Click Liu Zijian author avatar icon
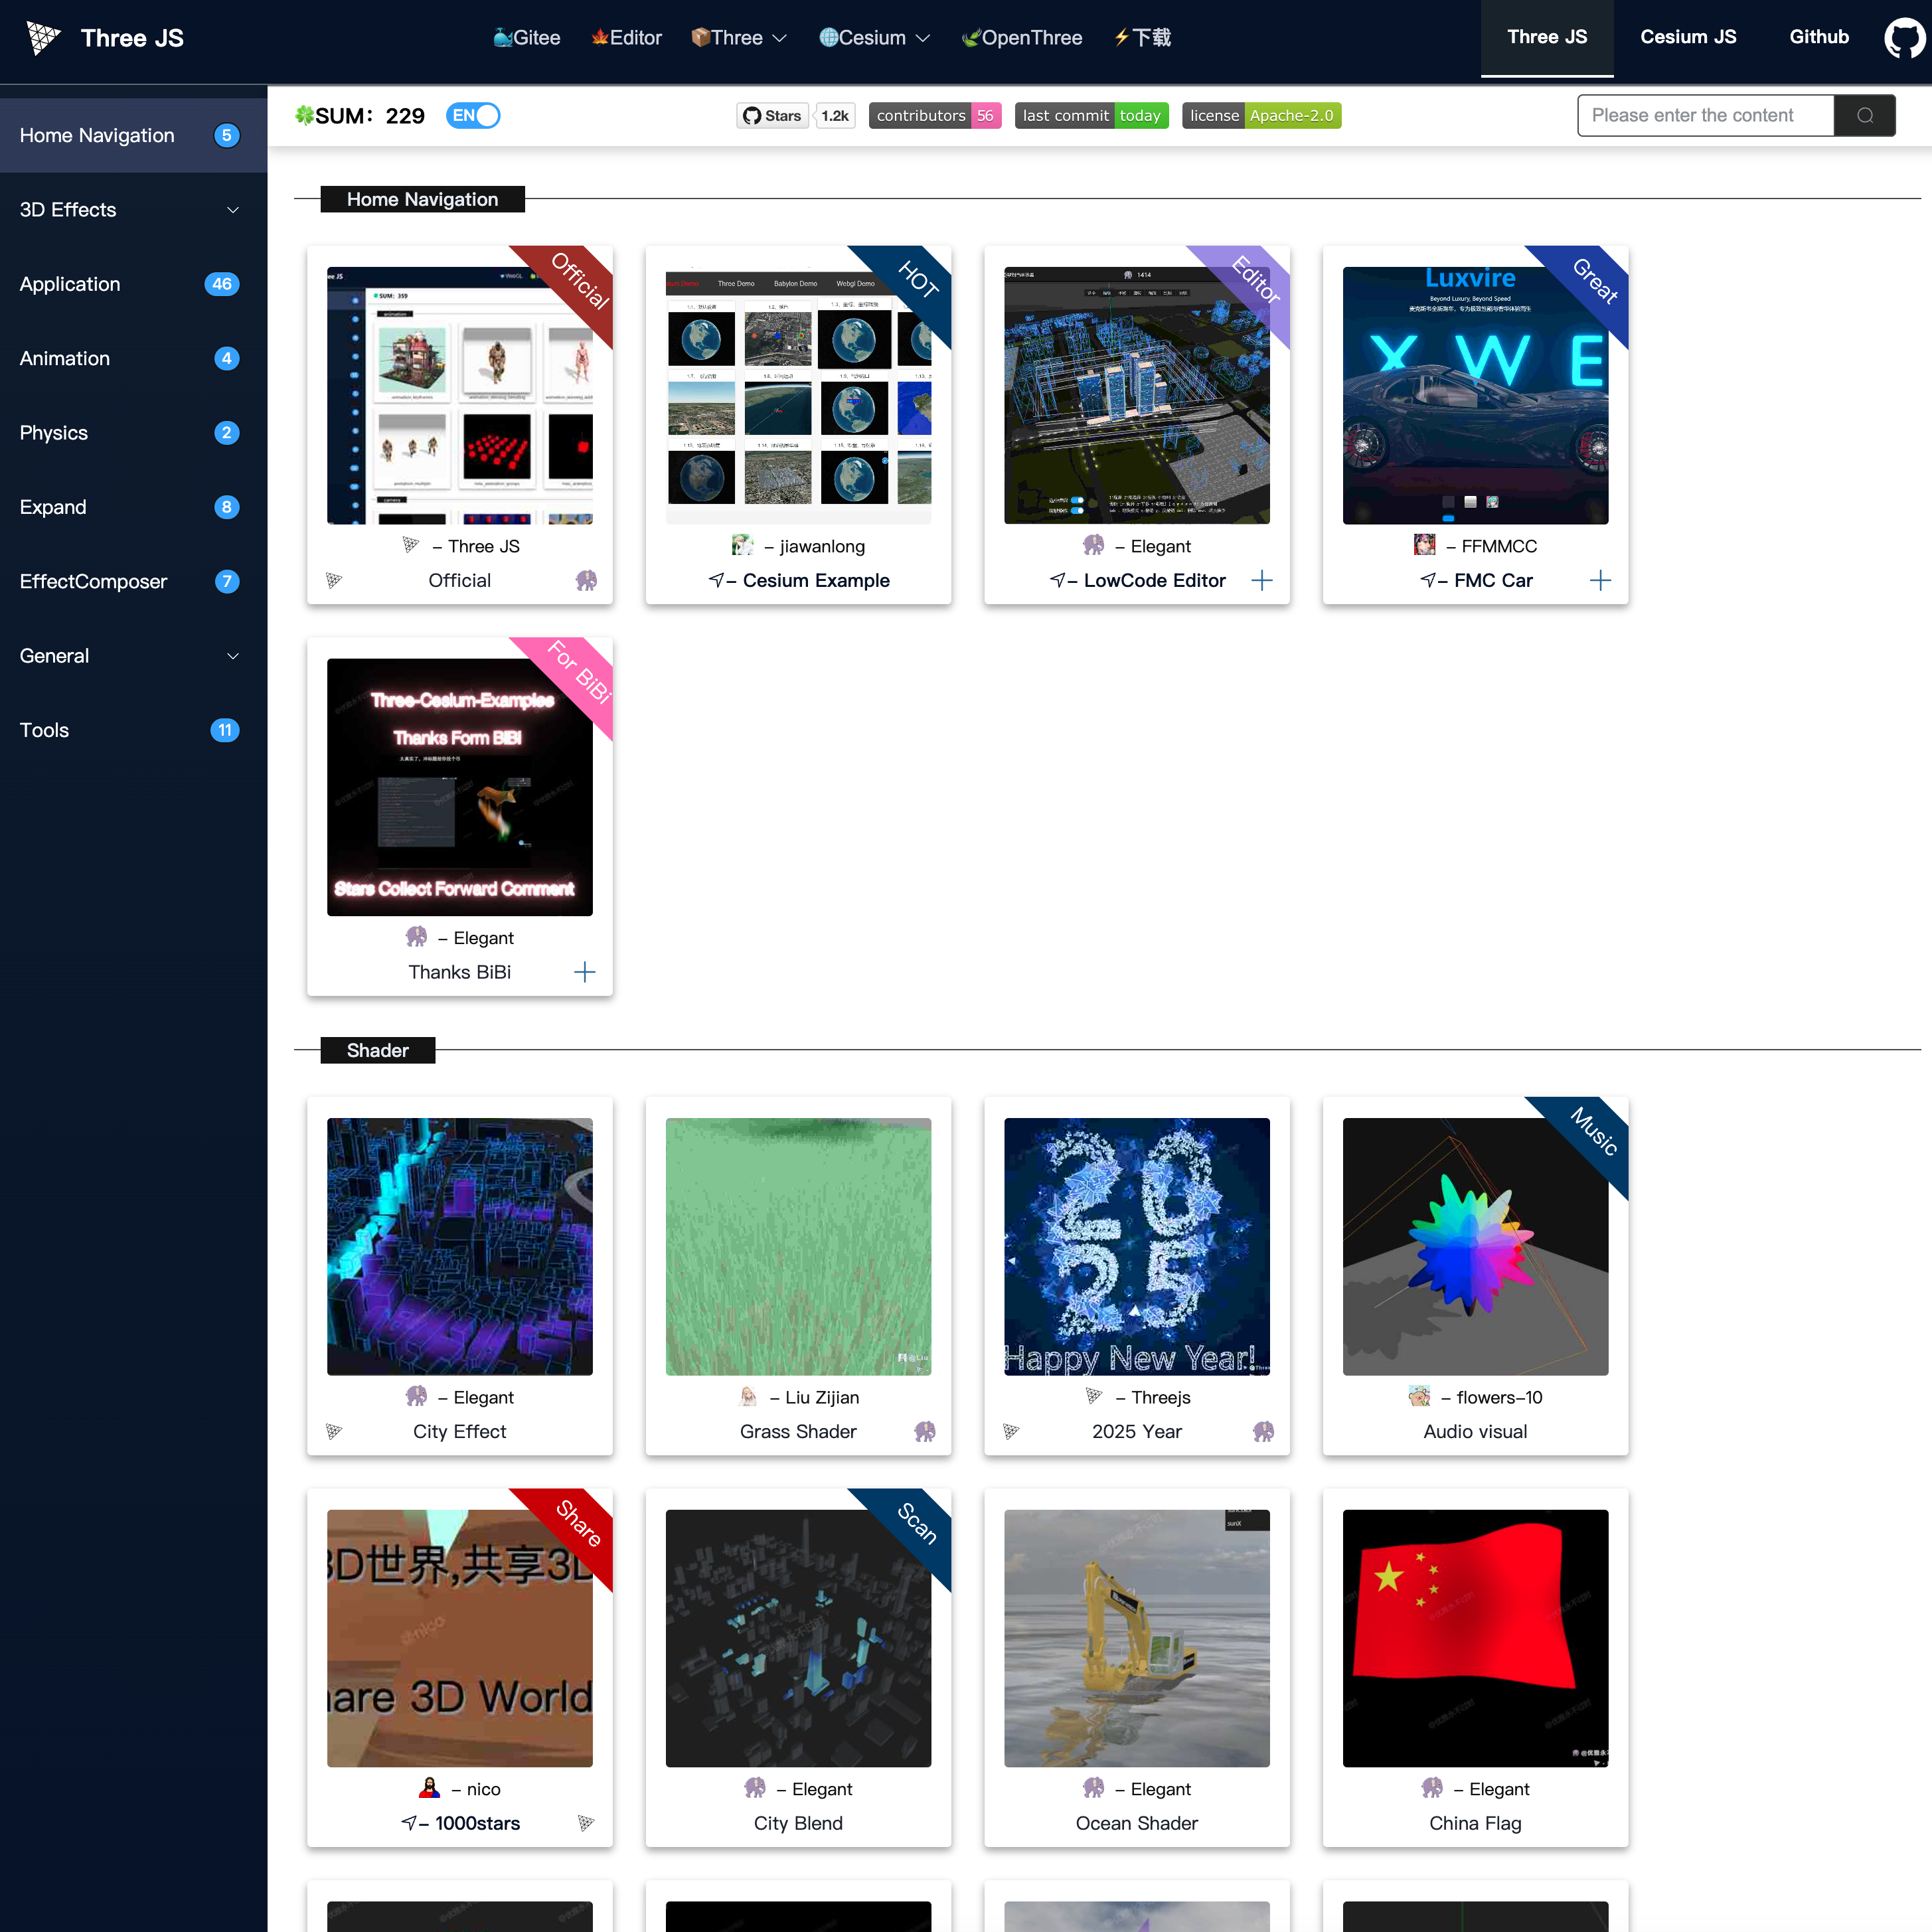This screenshot has height=1932, width=1932. point(748,1396)
